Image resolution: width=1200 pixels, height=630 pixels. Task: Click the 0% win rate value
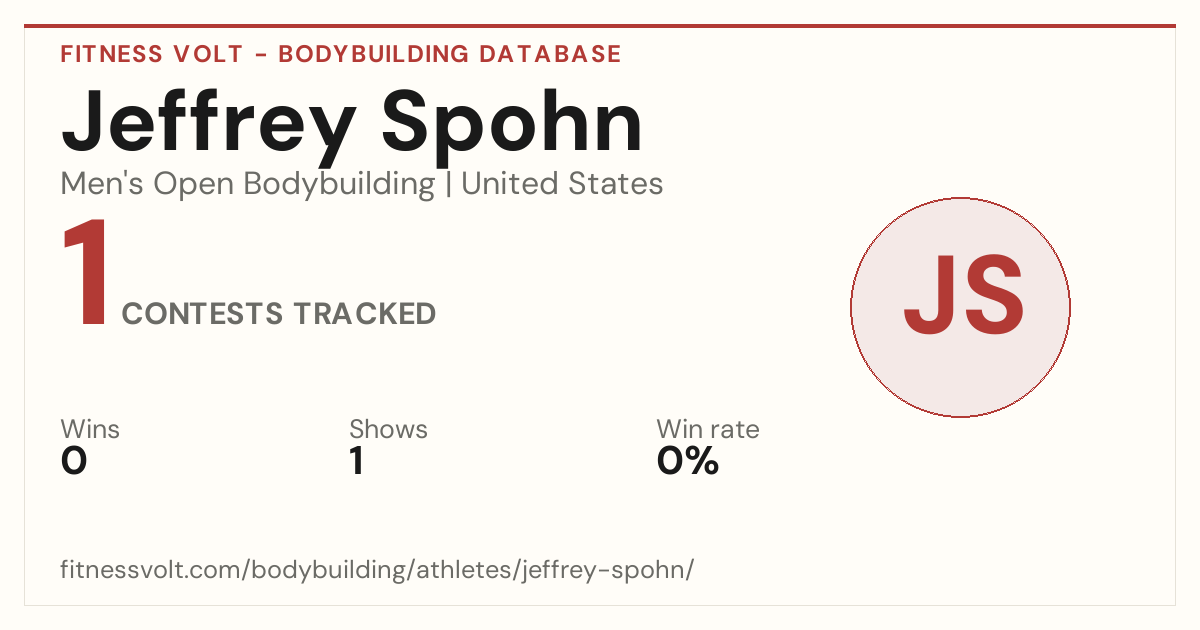coord(688,461)
